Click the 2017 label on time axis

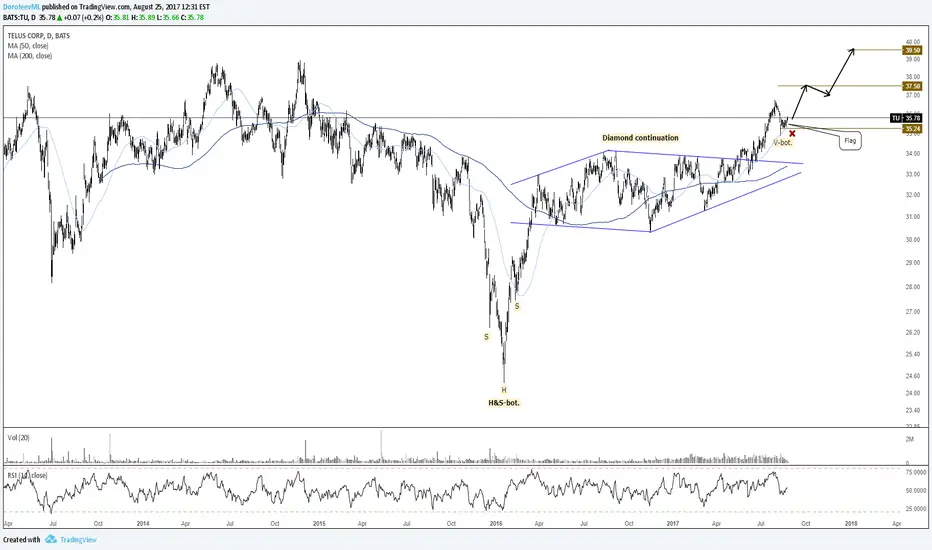673,524
